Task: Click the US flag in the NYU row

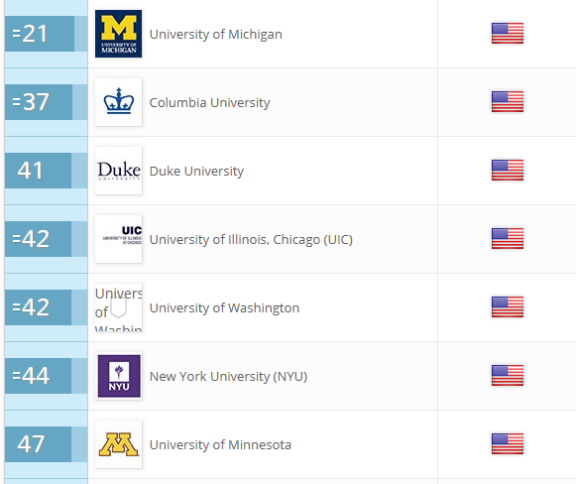Action: tap(507, 375)
